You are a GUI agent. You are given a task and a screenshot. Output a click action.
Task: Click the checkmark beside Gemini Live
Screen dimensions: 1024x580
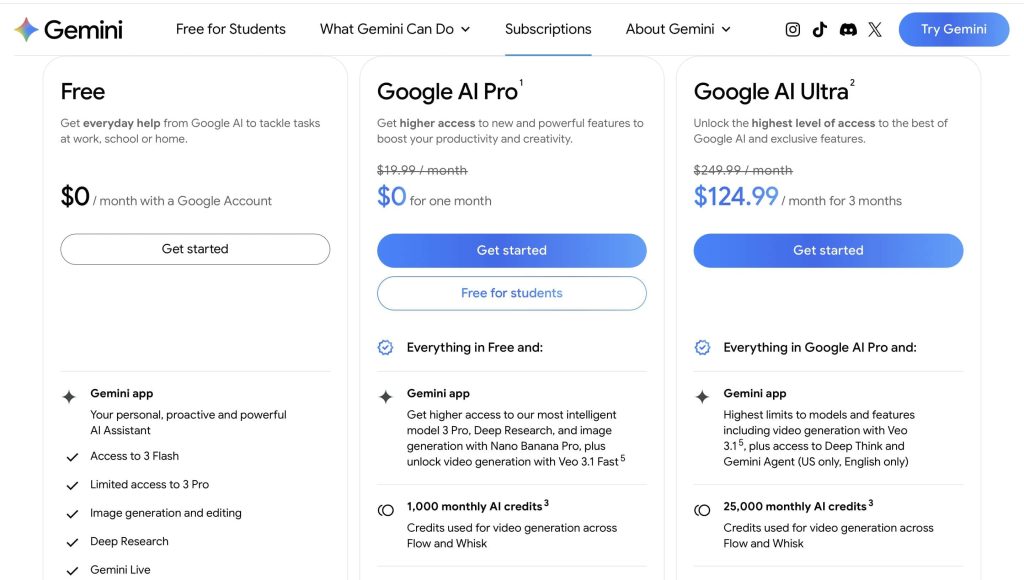(x=72, y=571)
